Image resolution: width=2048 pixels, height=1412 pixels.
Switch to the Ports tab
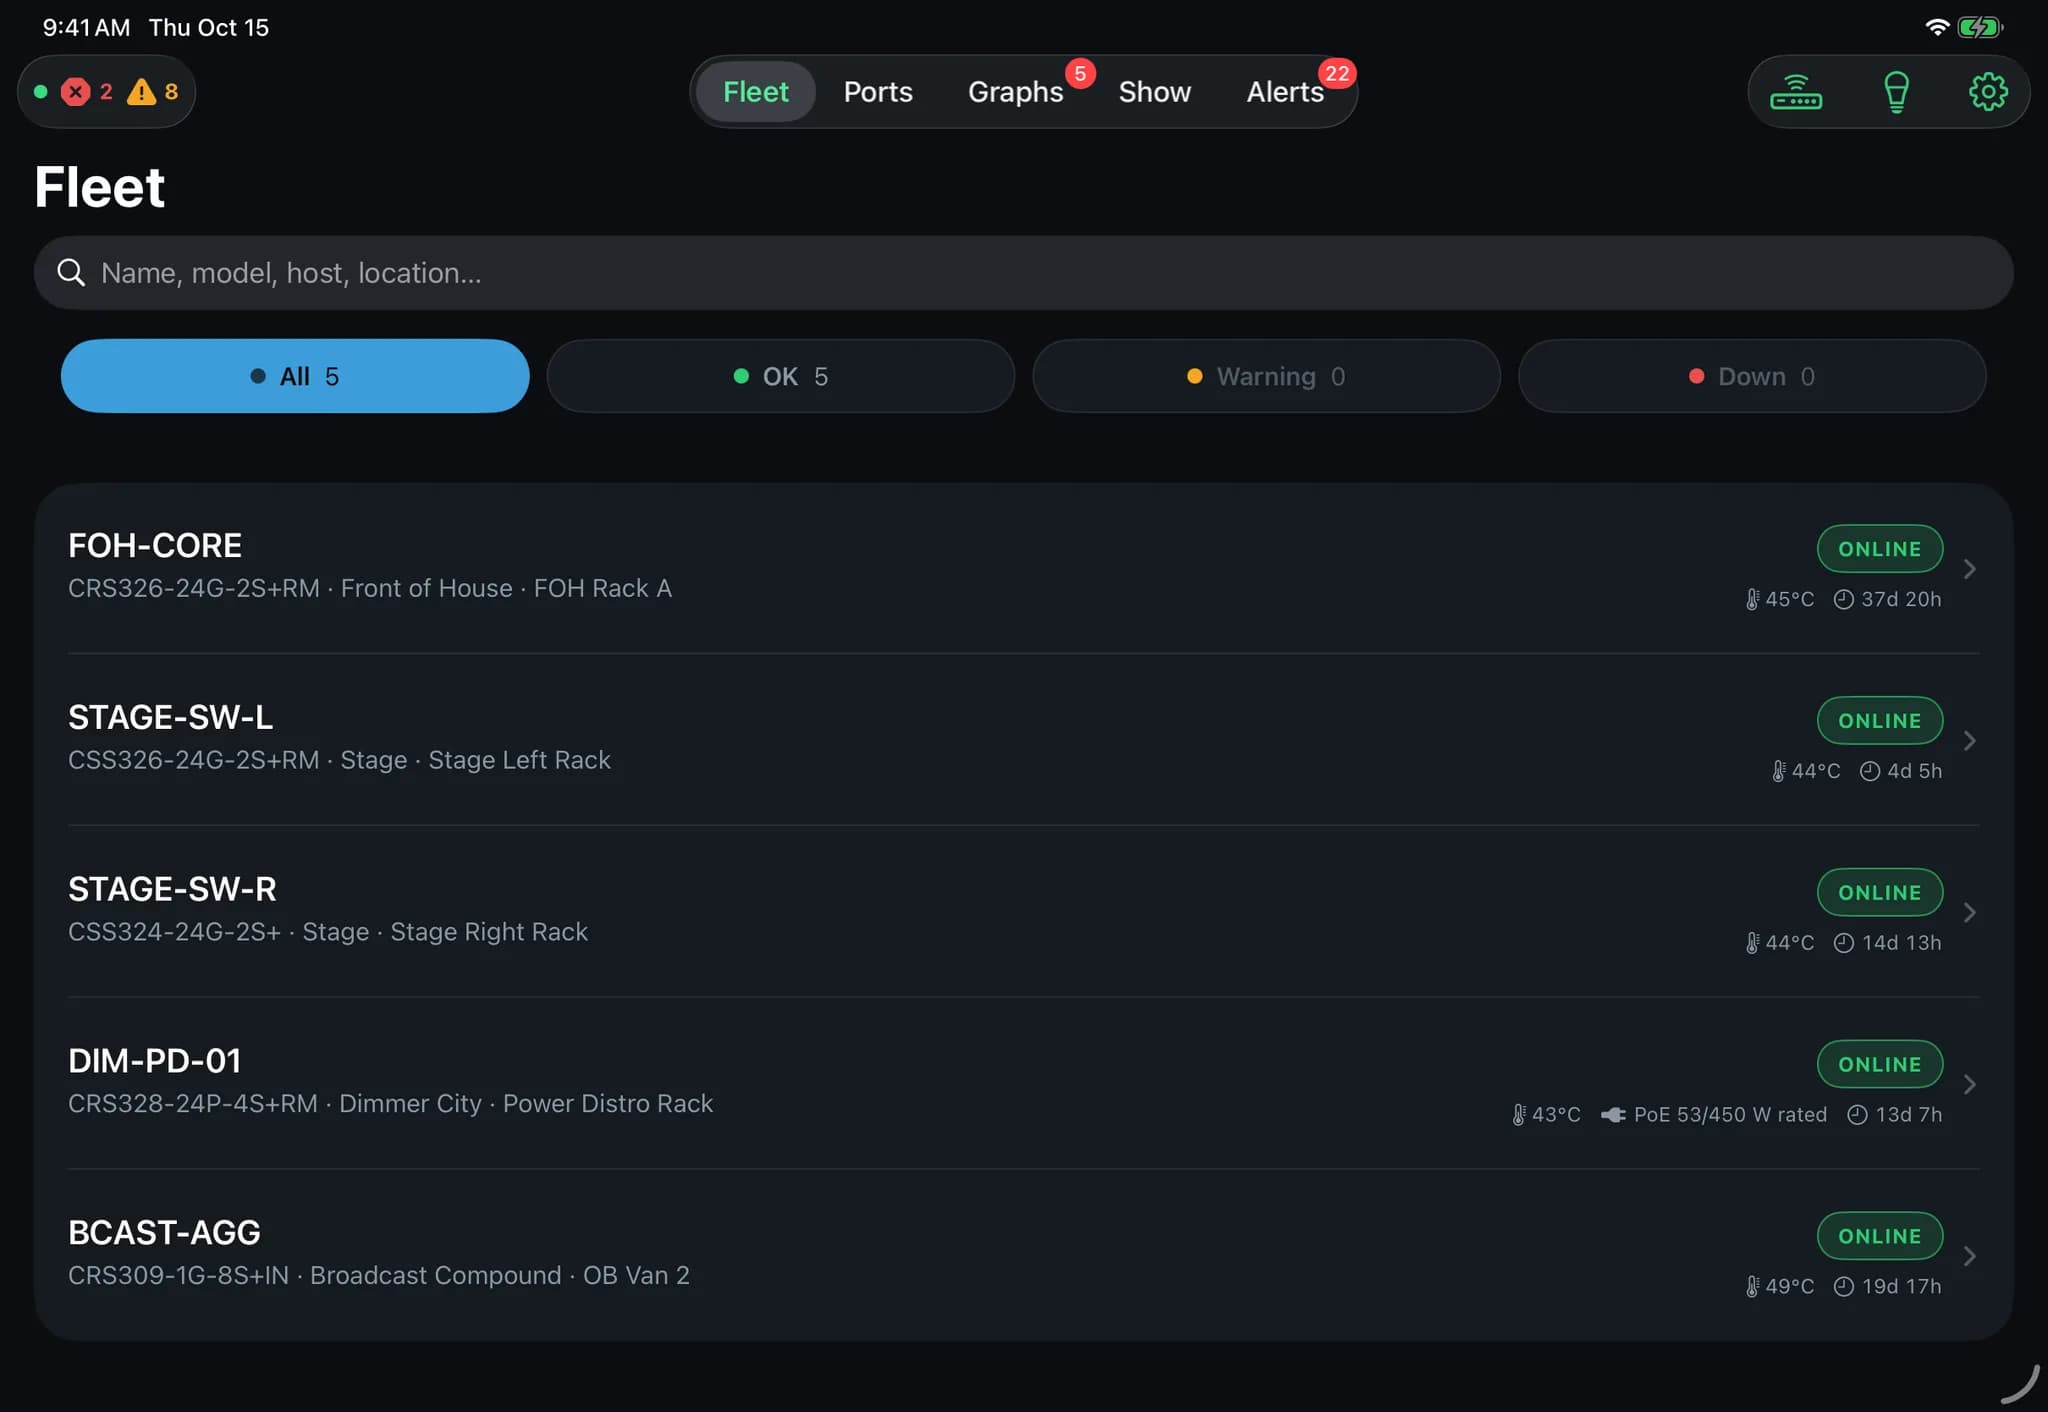tap(878, 92)
